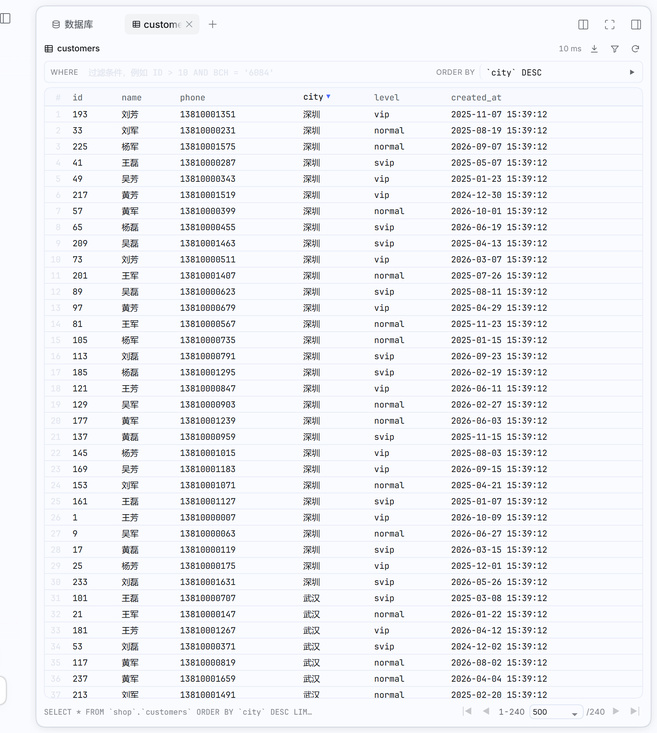Toggle the right side panel icon
Screen dimensions: 657x733
coord(636,25)
